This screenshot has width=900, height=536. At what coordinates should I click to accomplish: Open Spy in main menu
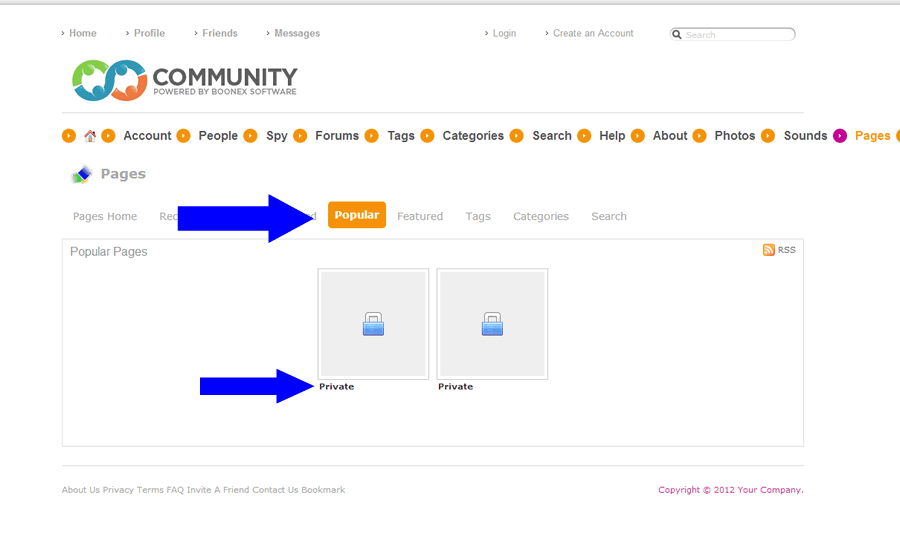[x=277, y=136]
